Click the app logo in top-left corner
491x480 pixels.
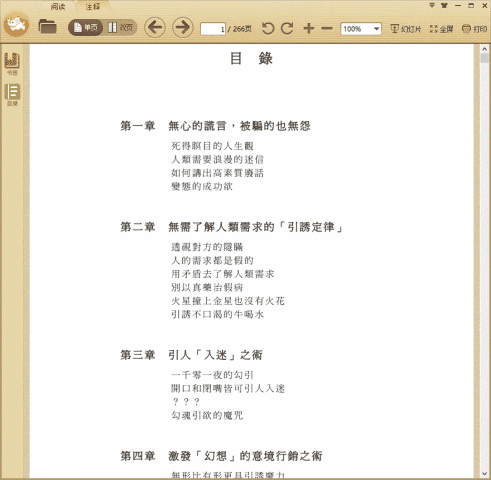16,24
